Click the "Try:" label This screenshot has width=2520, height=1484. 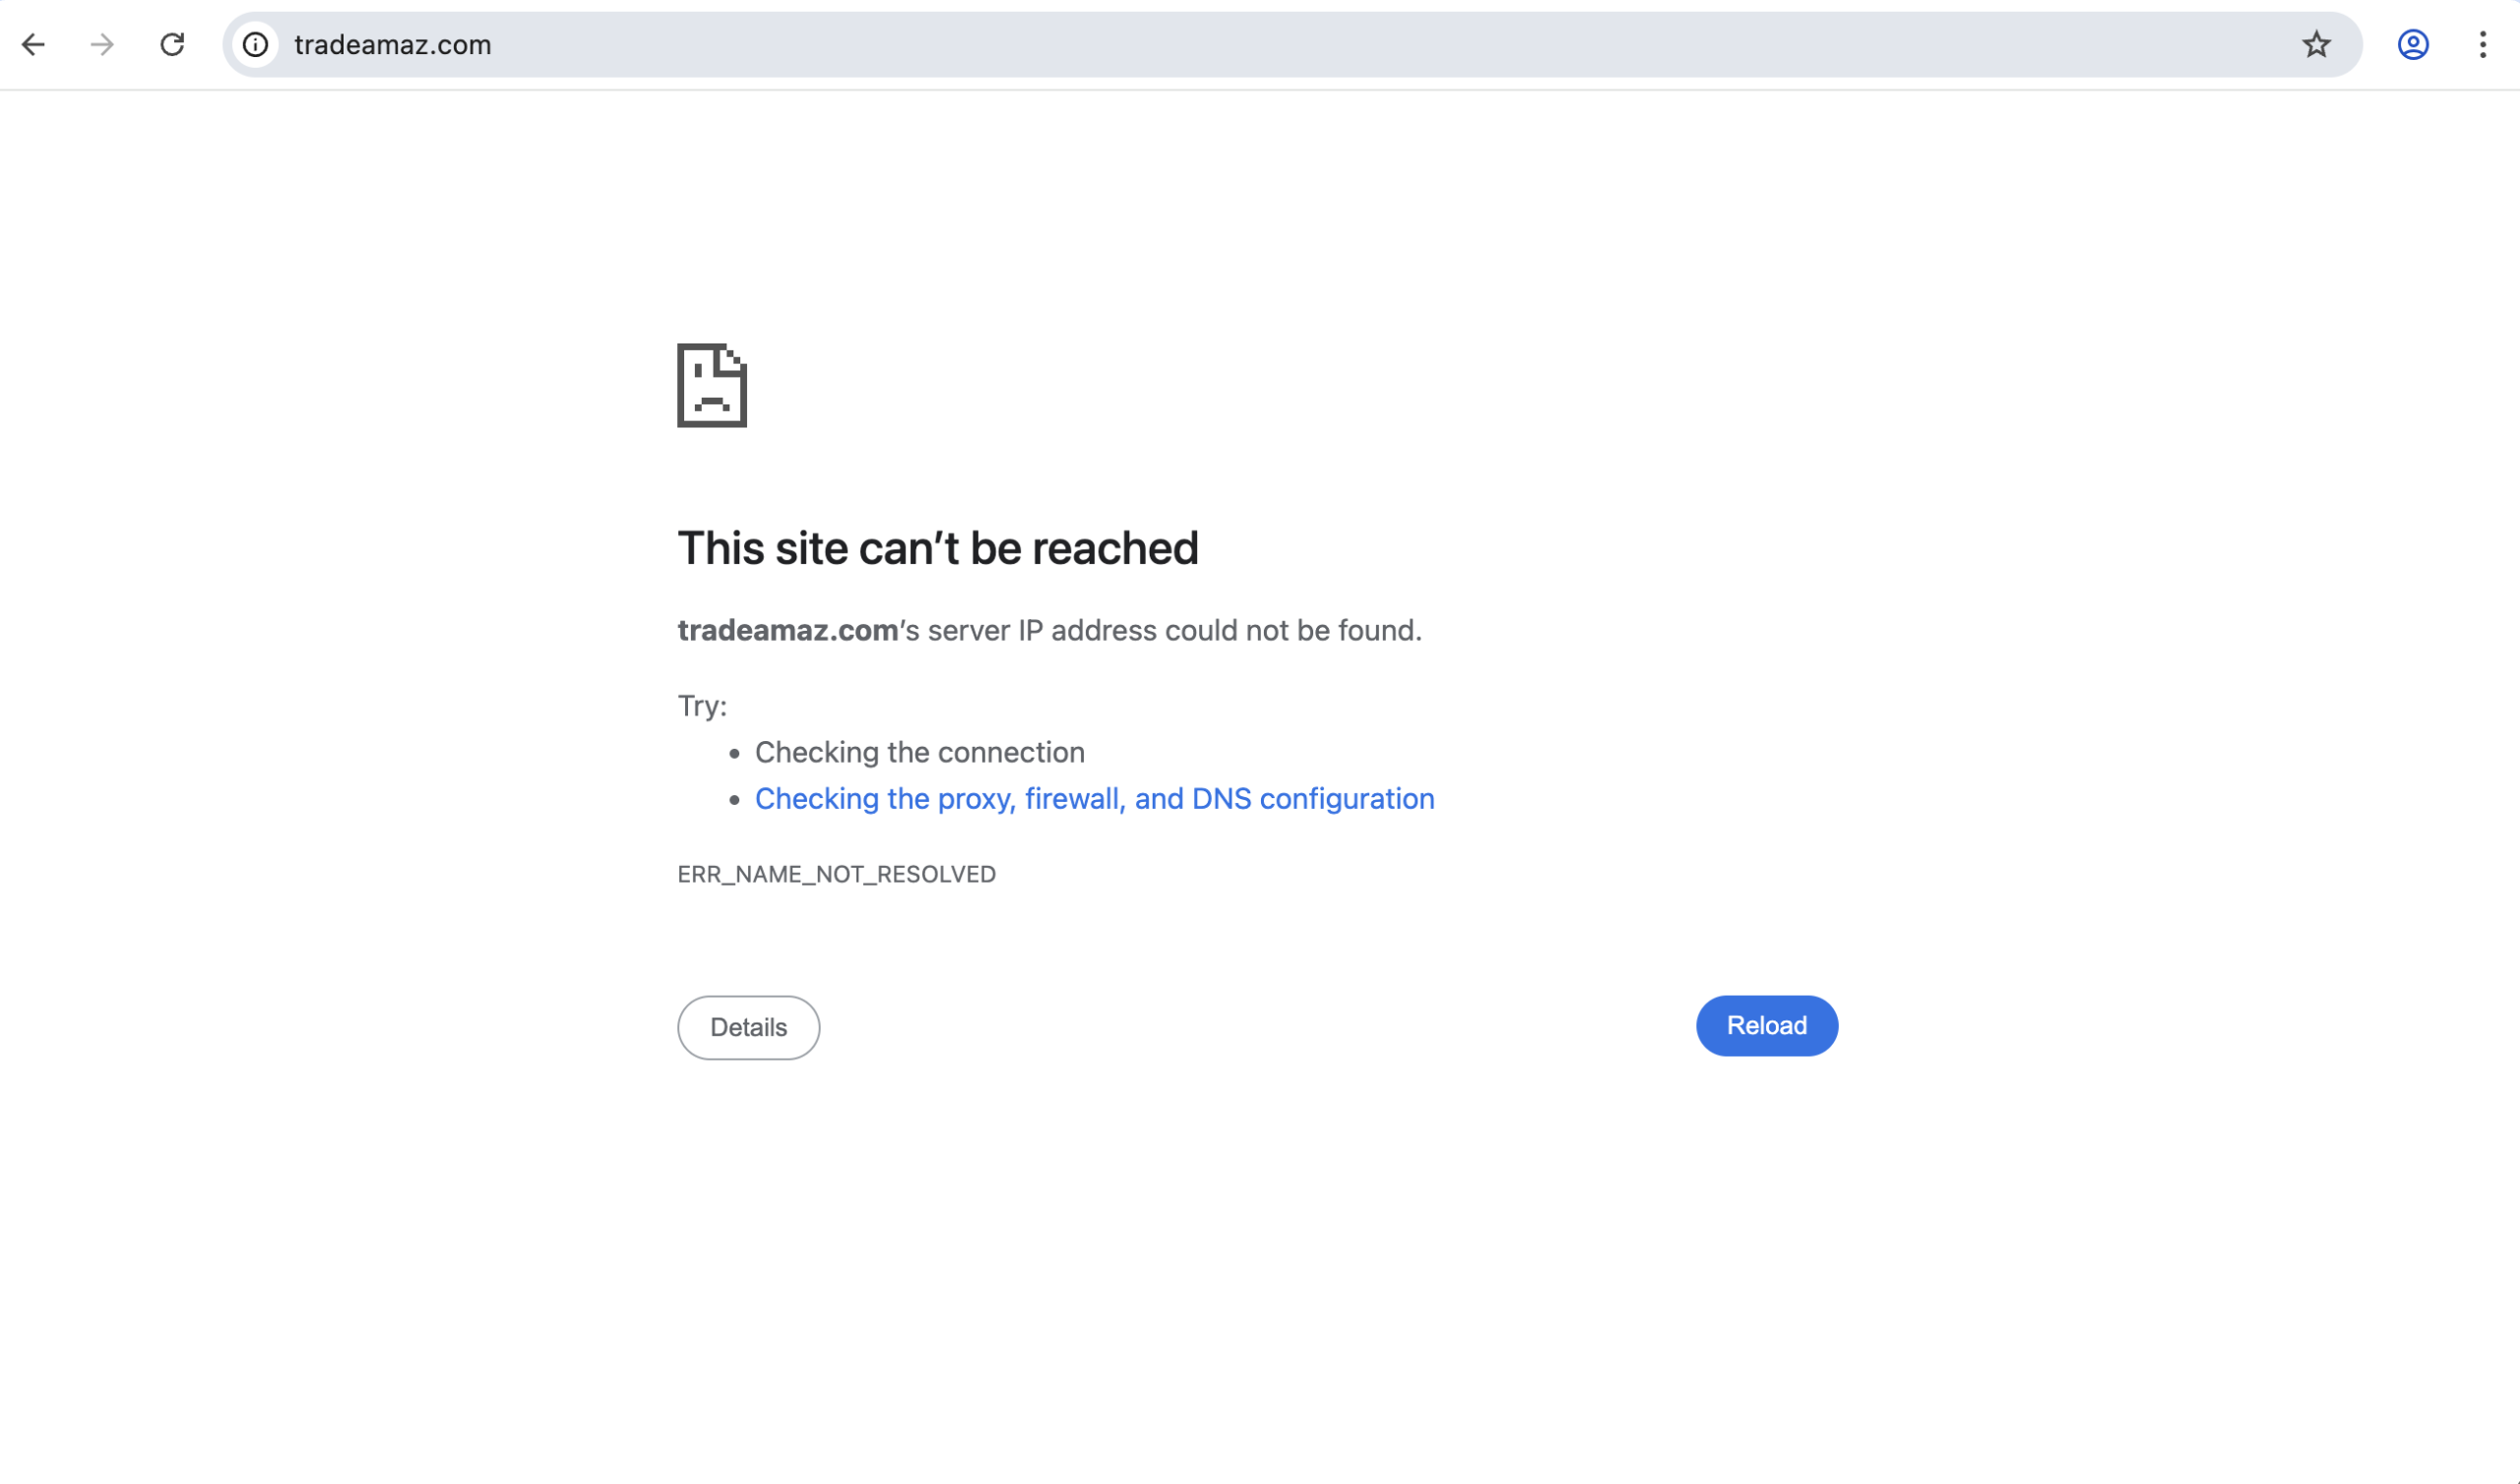click(702, 706)
